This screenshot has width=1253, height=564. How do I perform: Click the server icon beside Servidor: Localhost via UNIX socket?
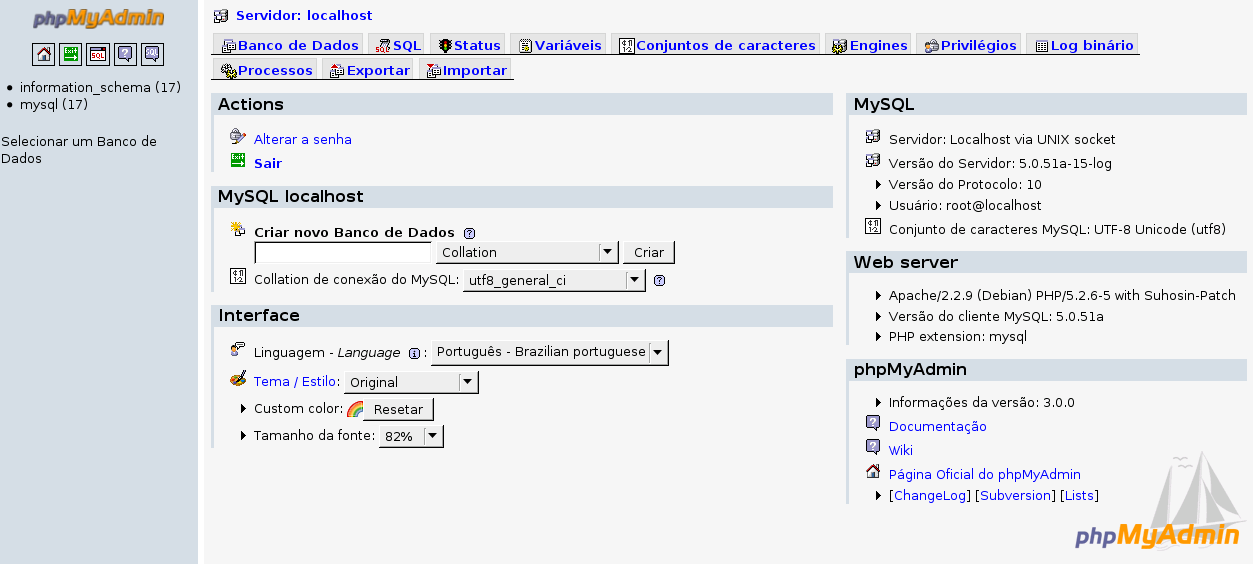[x=873, y=137]
